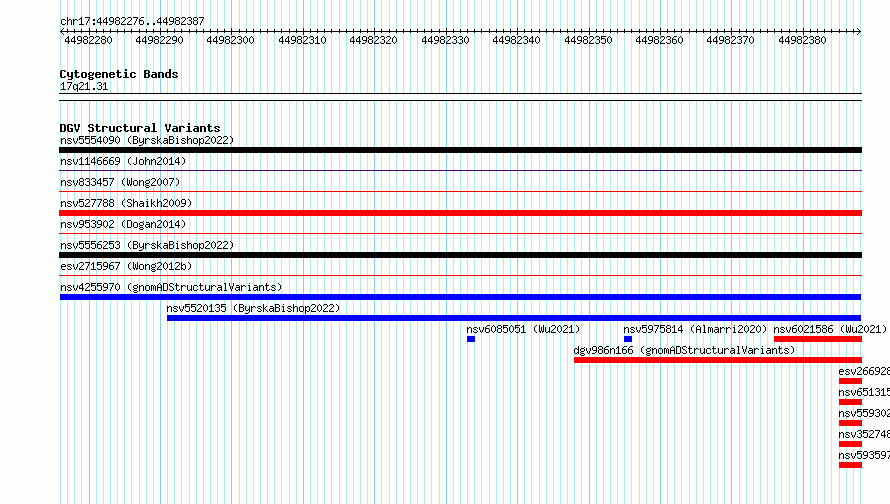Select the small blue glyph under nsv6085051
Viewport: 890px width, 504px height.
pos(471,339)
